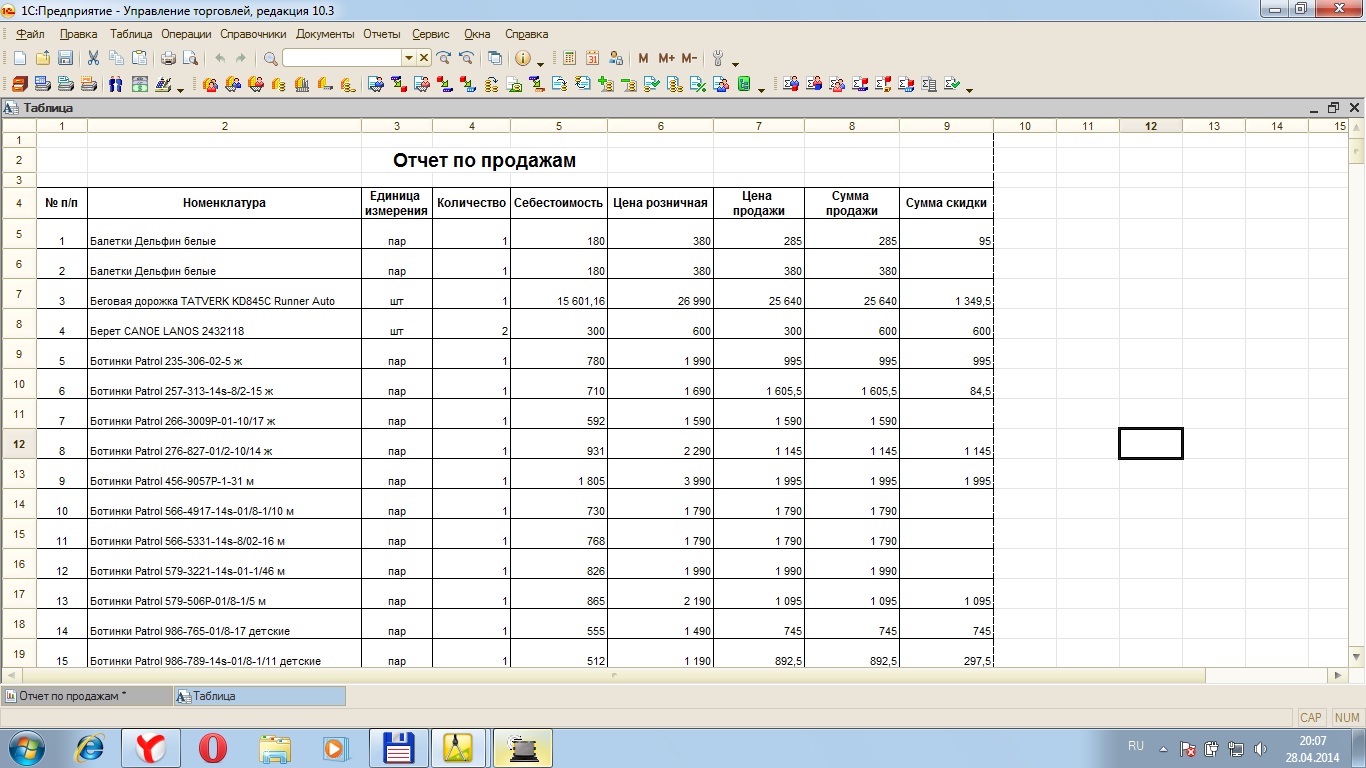
Task: Click the Print icon in toolbar
Action: click(168, 59)
